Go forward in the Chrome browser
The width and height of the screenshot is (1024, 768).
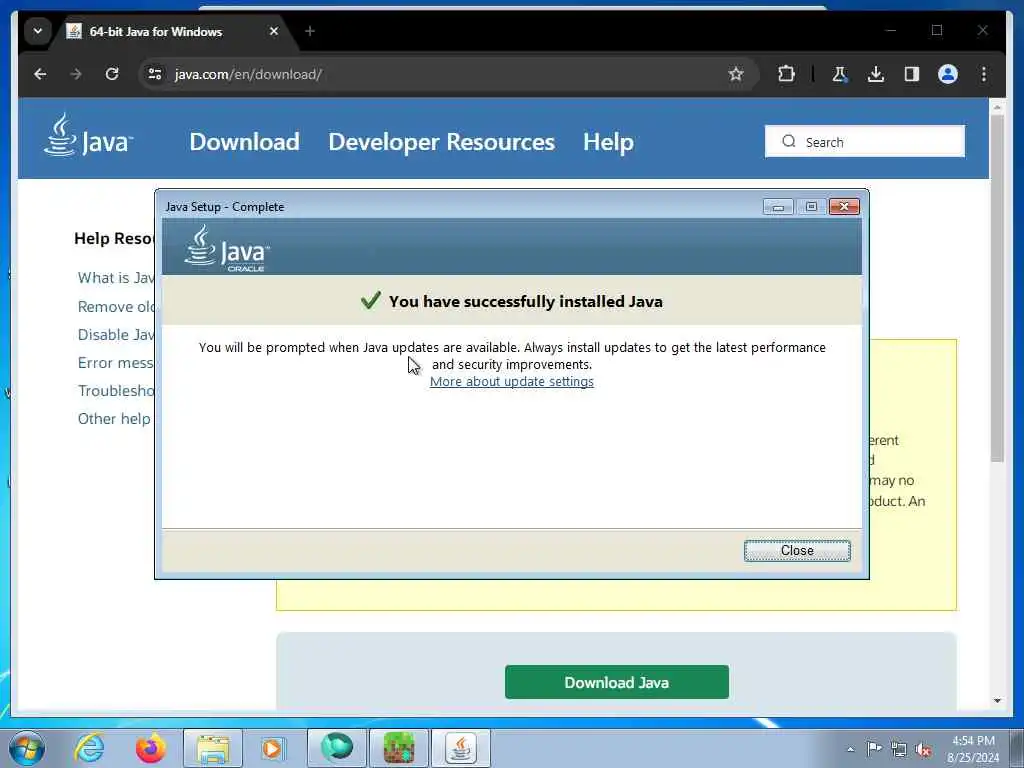point(76,74)
